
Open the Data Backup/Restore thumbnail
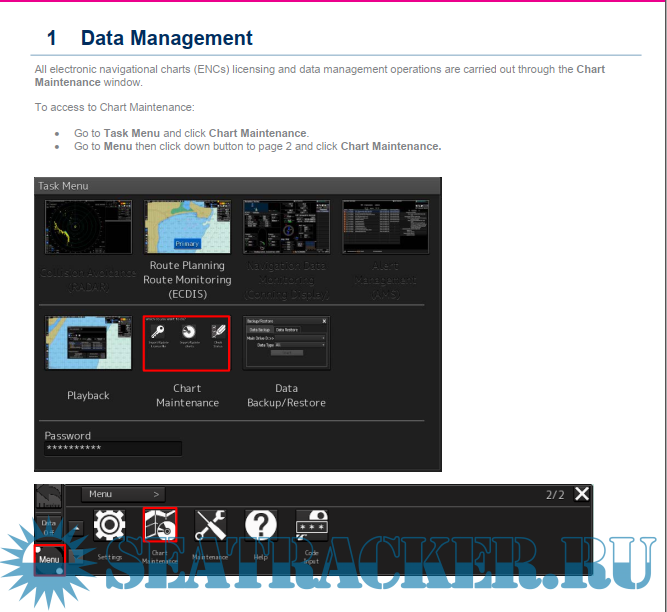(287, 343)
